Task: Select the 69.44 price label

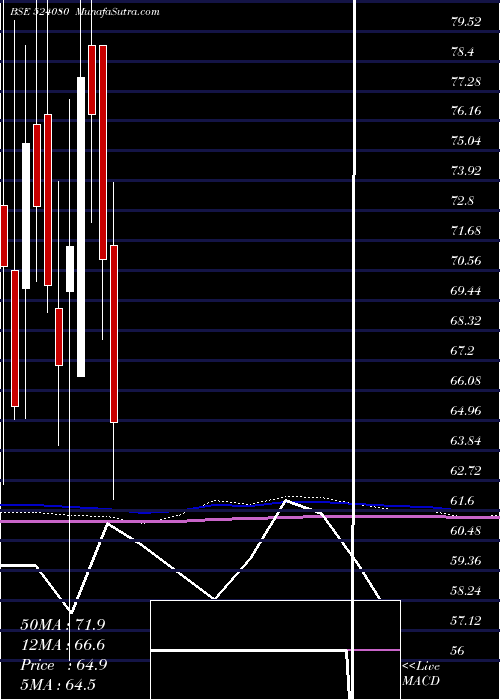Action: coord(466,291)
